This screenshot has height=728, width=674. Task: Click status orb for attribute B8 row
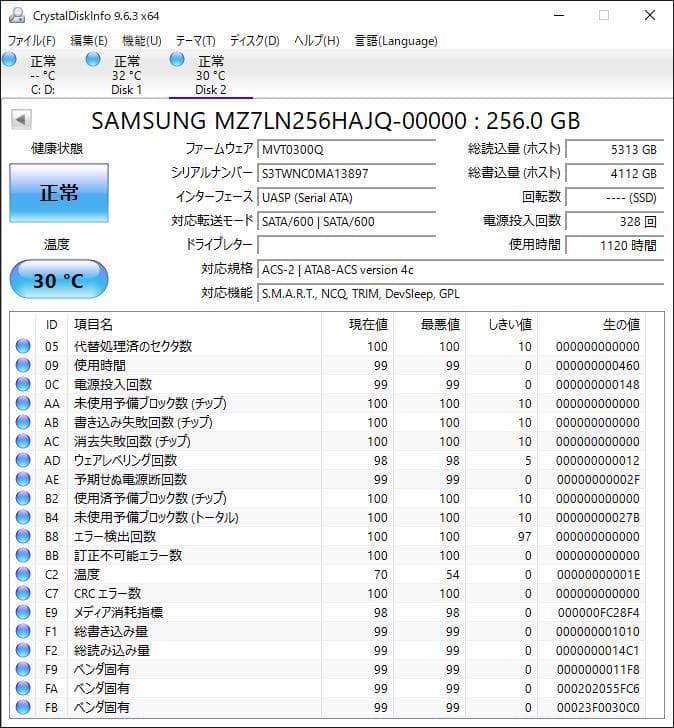point(23,537)
